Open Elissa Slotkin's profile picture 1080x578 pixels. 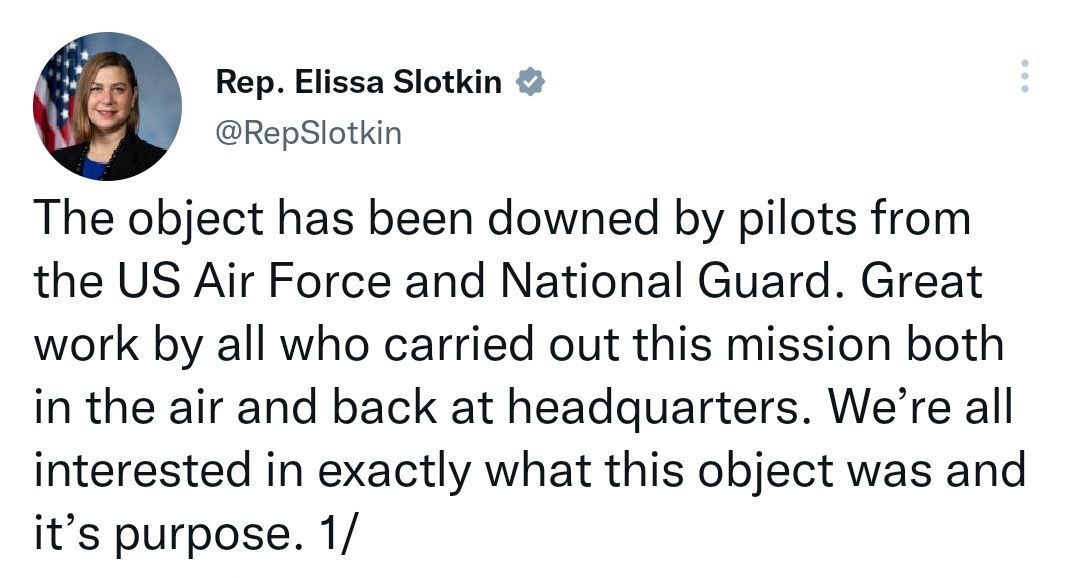[x=108, y=106]
